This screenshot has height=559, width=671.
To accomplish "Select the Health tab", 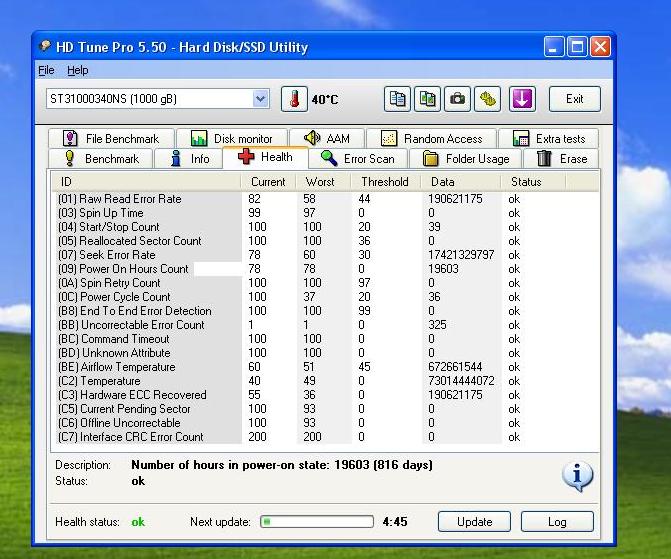I will pyautogui.click(x=265, y=157).
